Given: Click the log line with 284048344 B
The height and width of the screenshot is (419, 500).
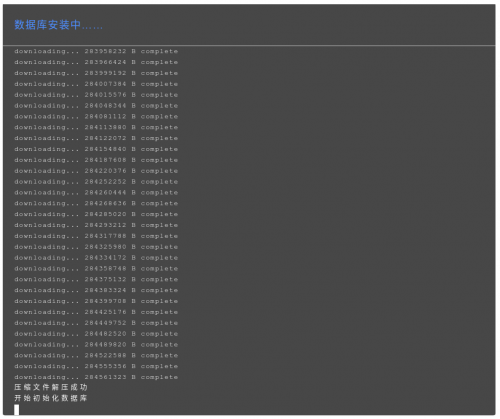Looking at the screenshot, I should pyautogui.click(x=96, y=106).
